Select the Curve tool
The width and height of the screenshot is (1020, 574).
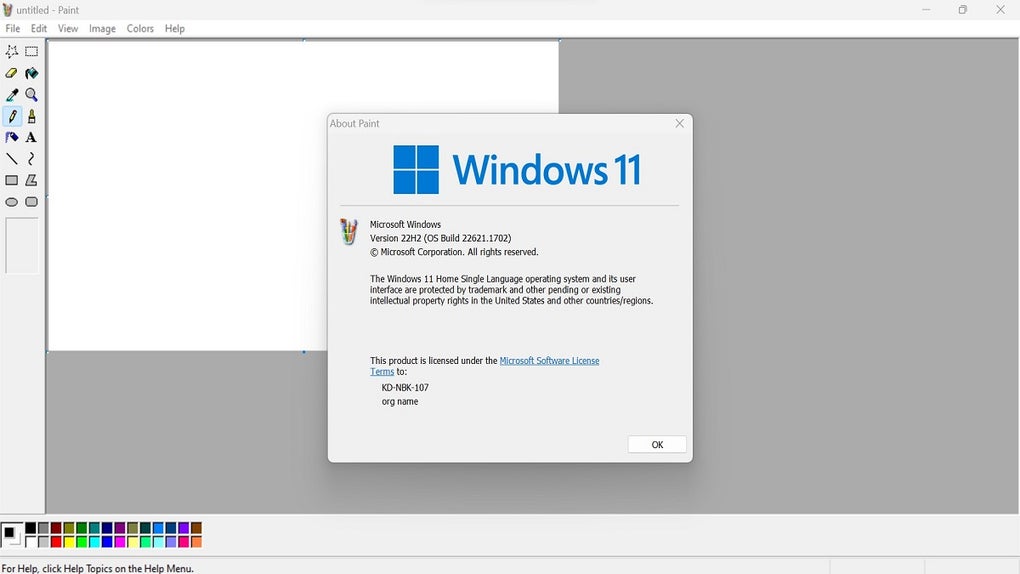pos(31,159)
